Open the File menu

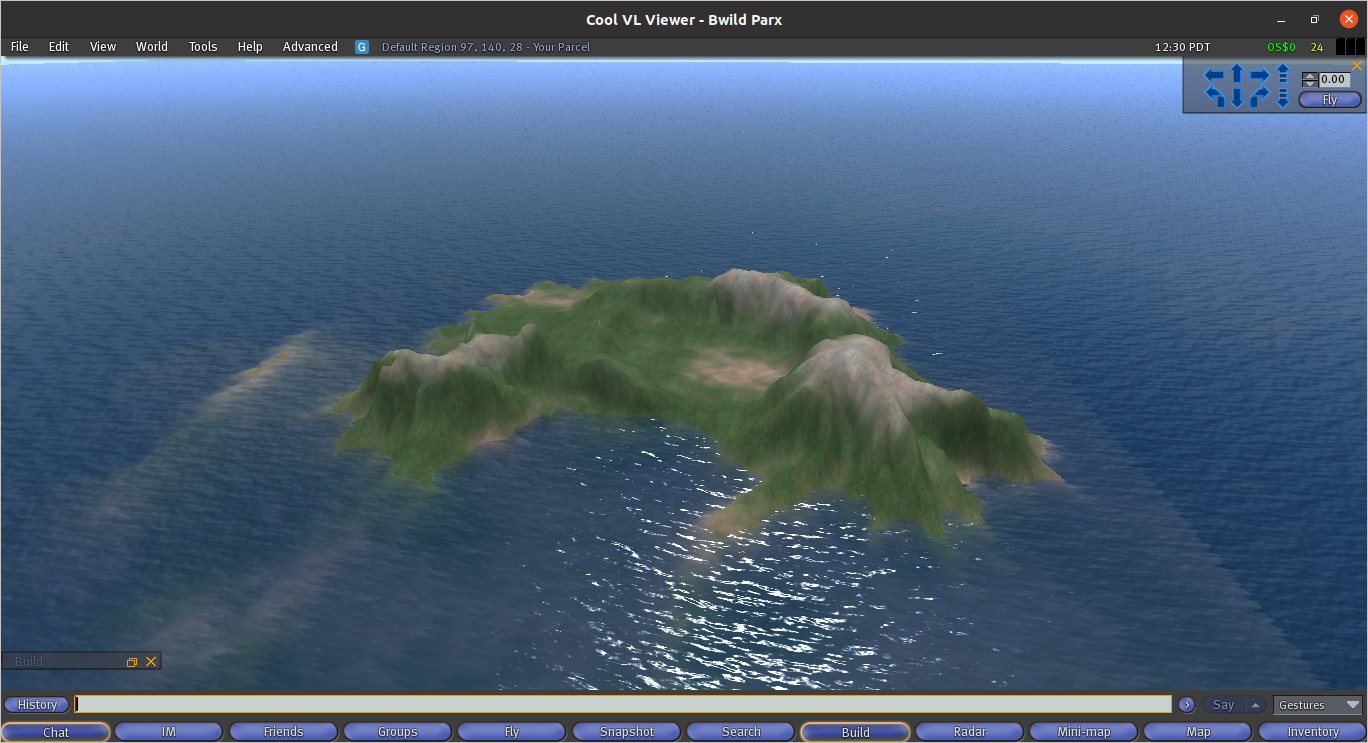20,47
